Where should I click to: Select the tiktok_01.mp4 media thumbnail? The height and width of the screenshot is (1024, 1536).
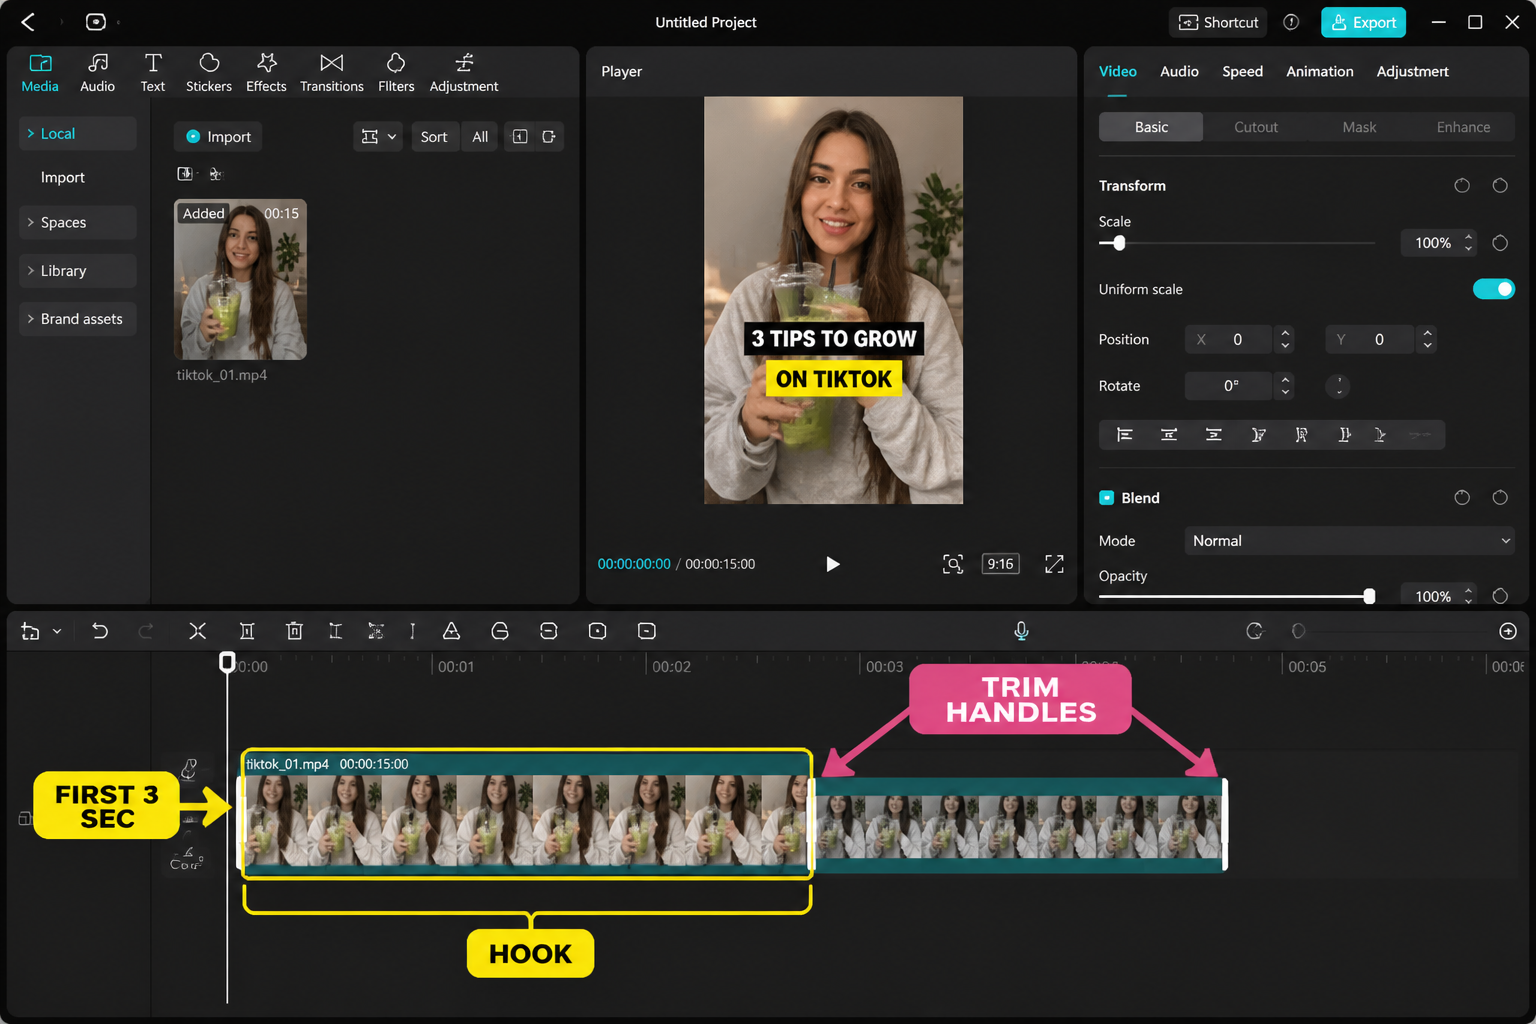240,280
